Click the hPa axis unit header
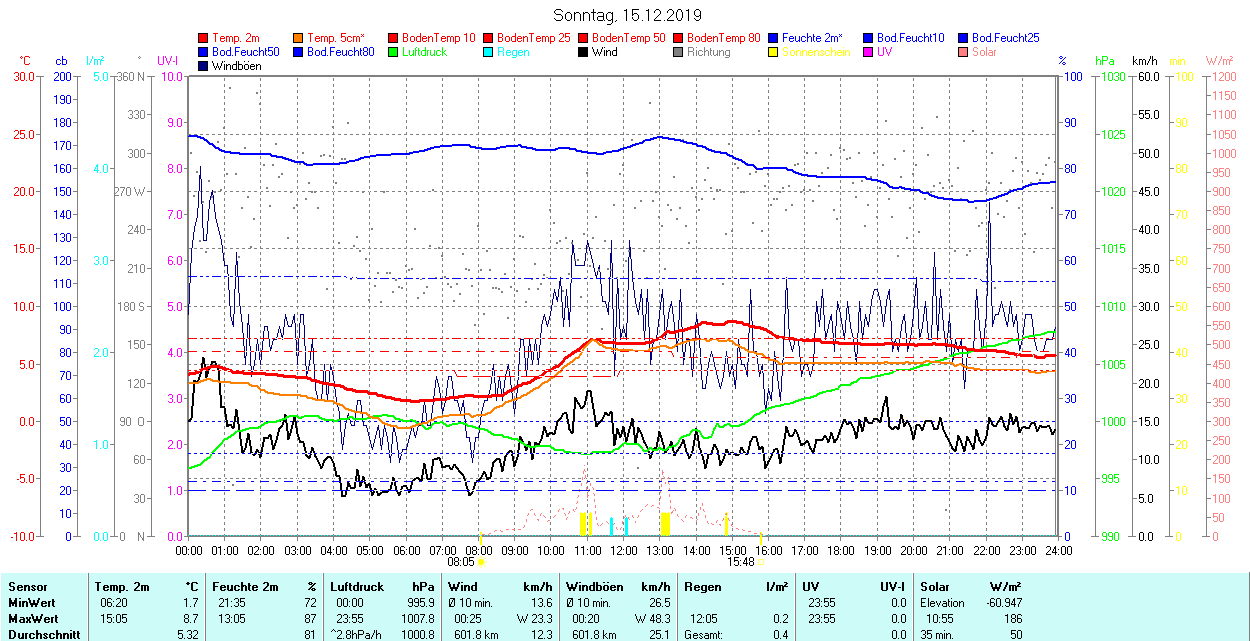This screenshot has width=1250, height=641. [x=1105, y=61]
